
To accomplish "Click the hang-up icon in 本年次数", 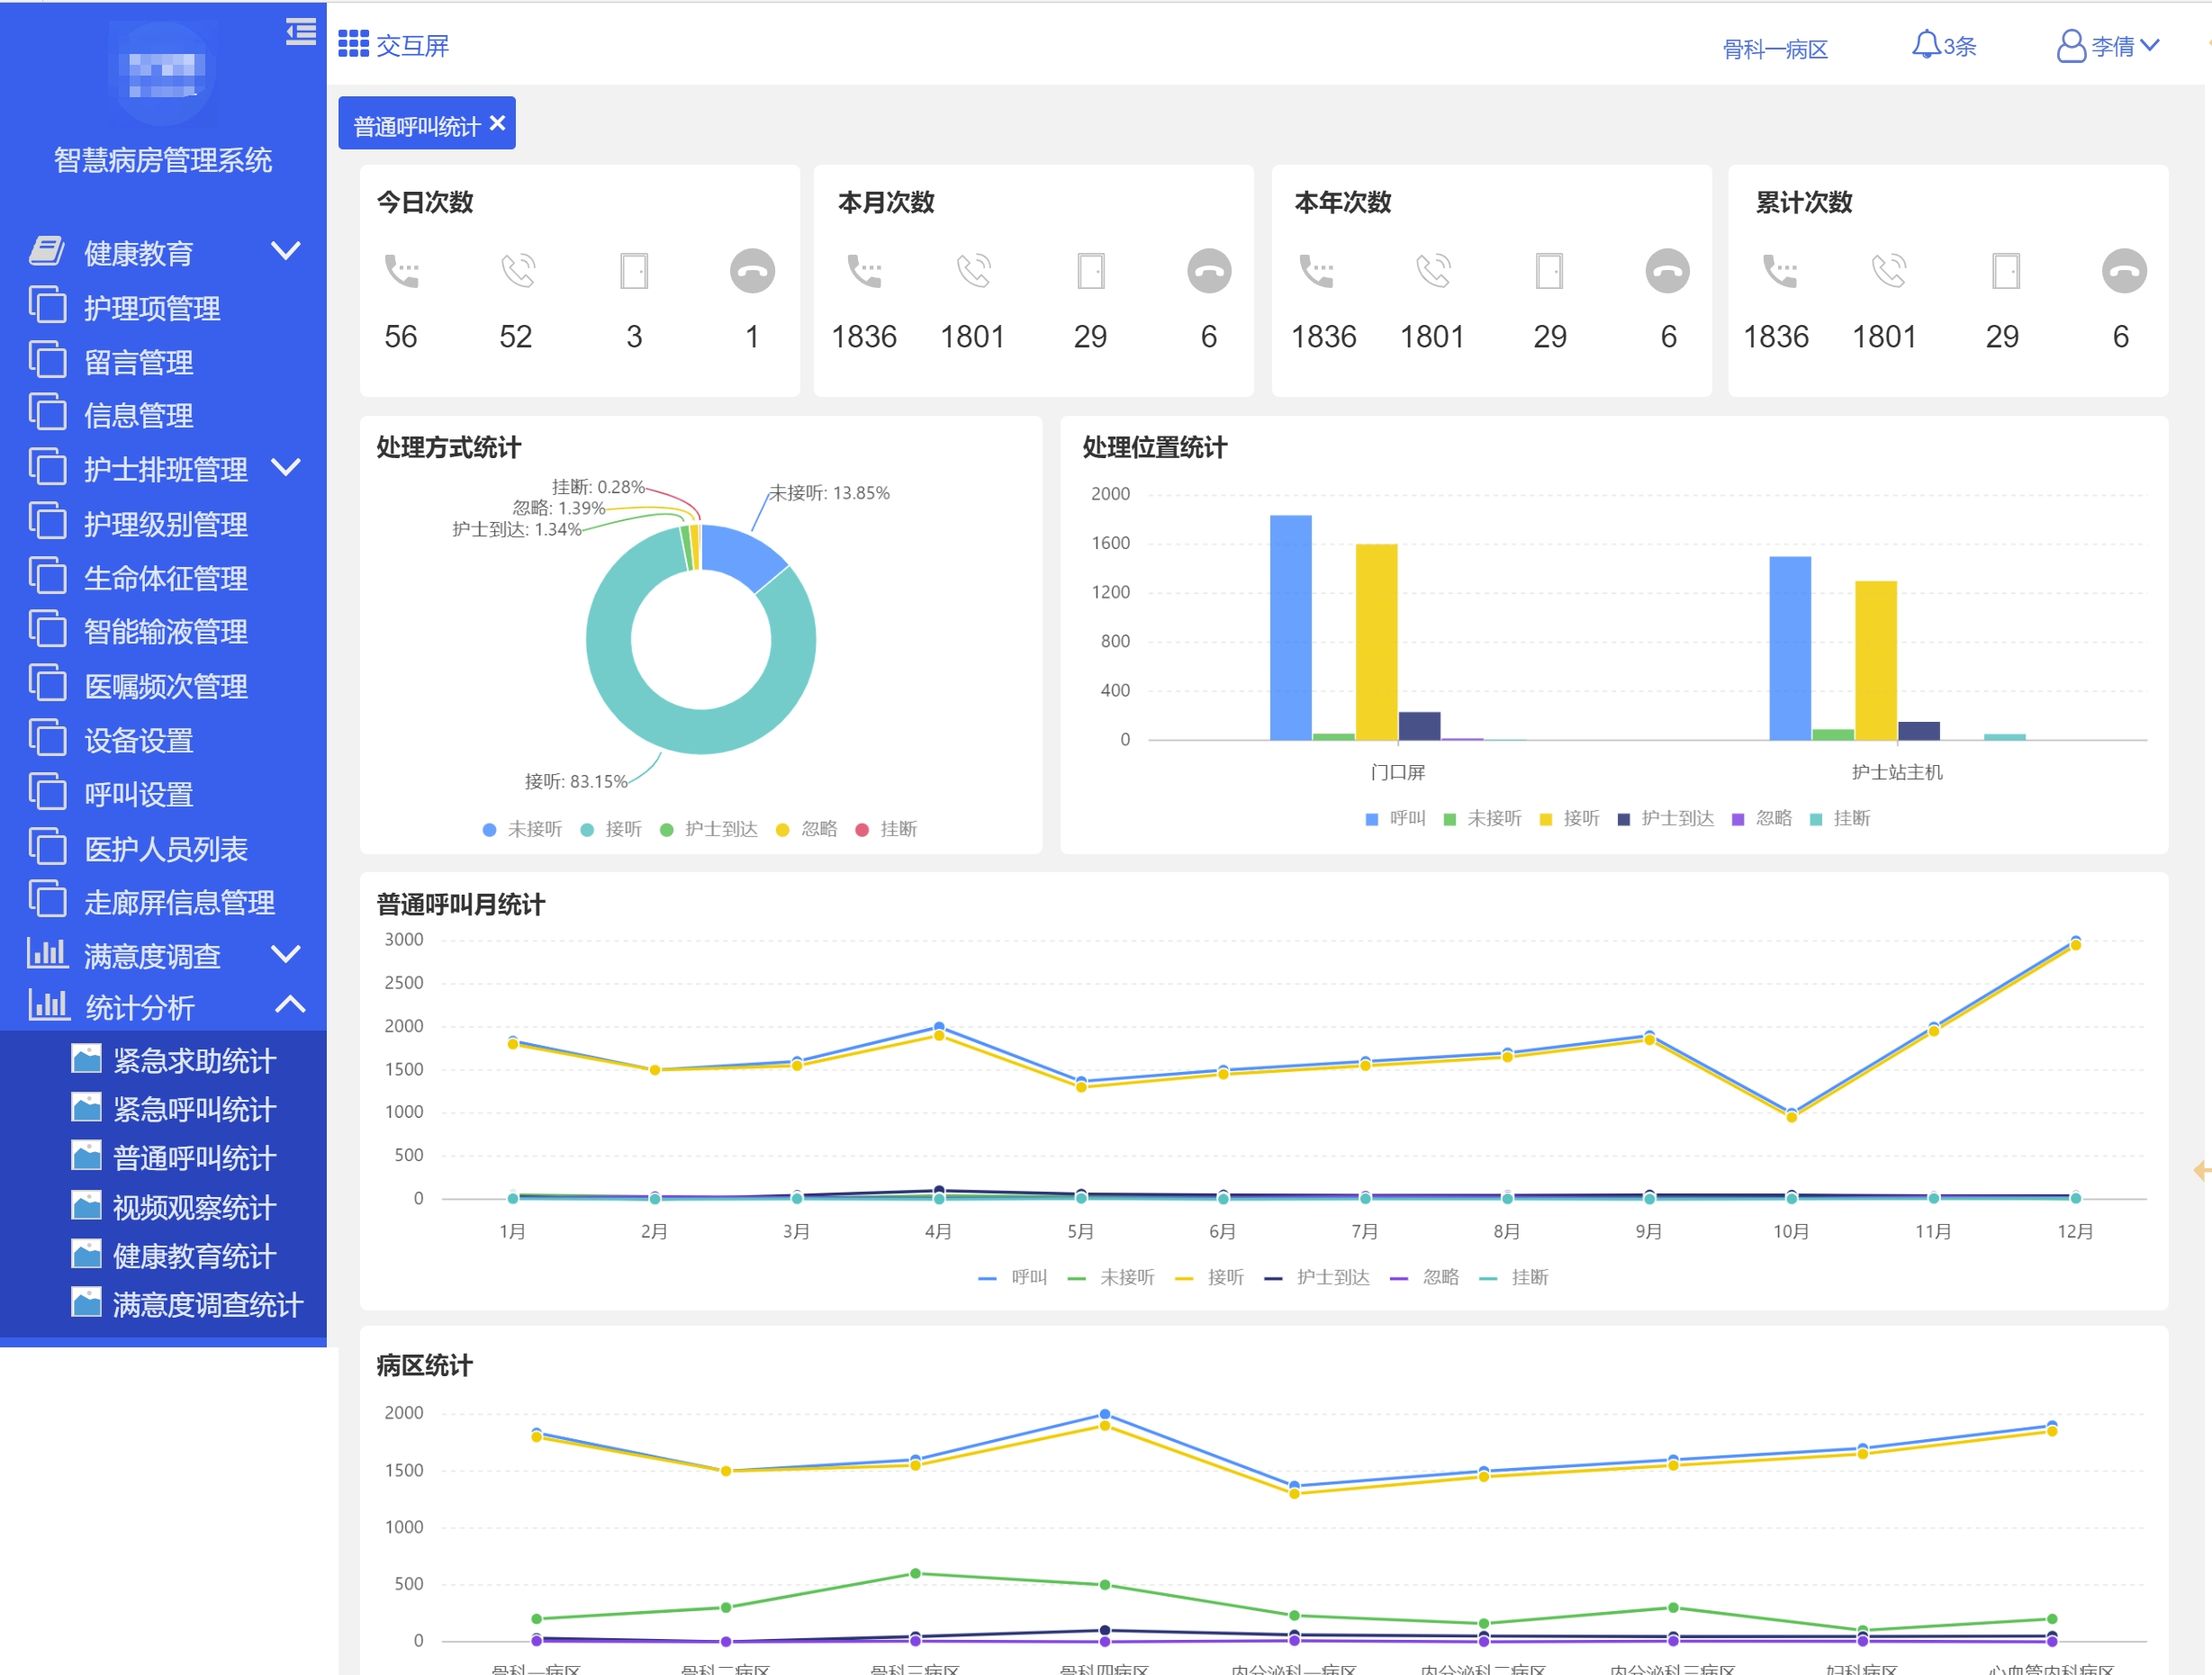I will coord(1668,271).
